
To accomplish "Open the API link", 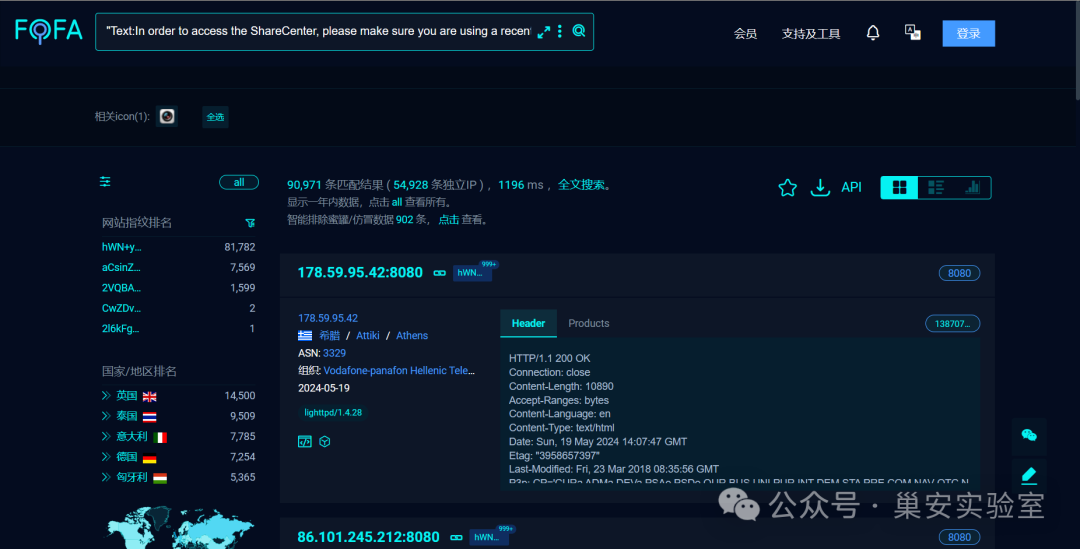I will coord(851,187).
